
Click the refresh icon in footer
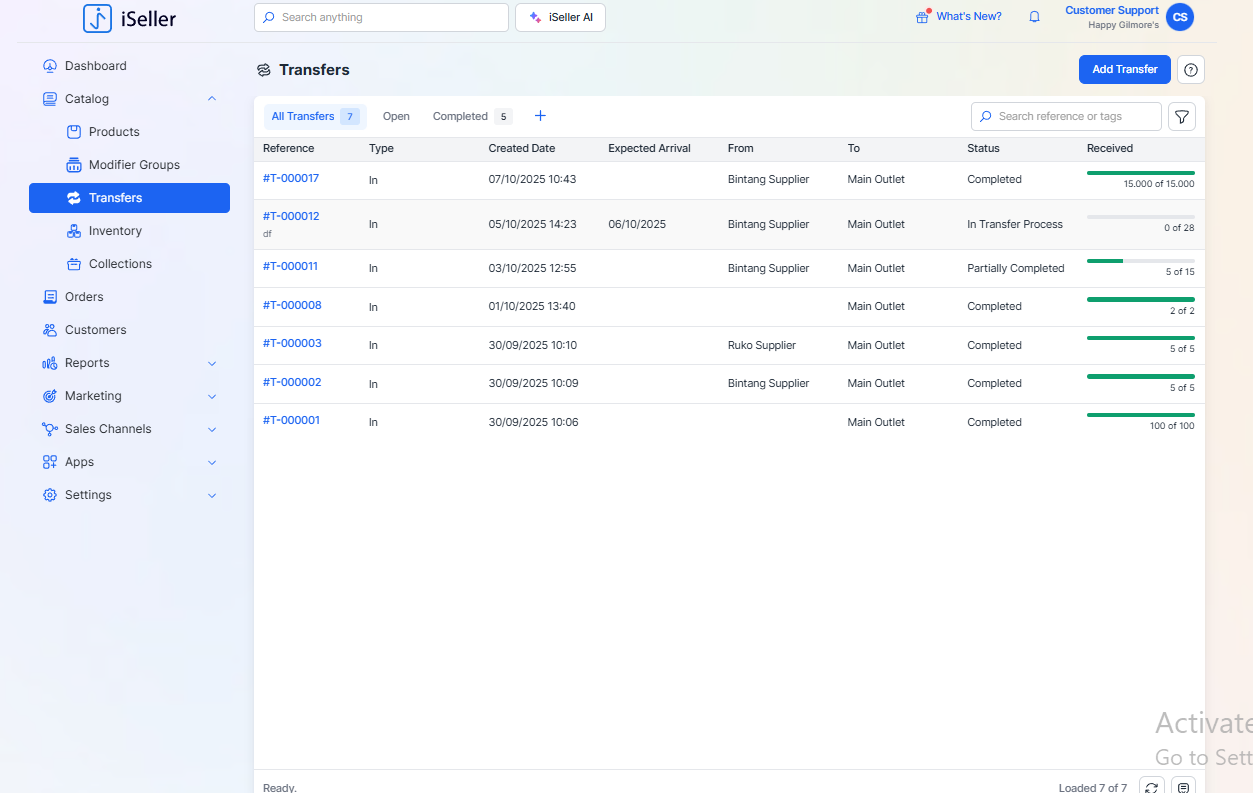coord(1151,787)
